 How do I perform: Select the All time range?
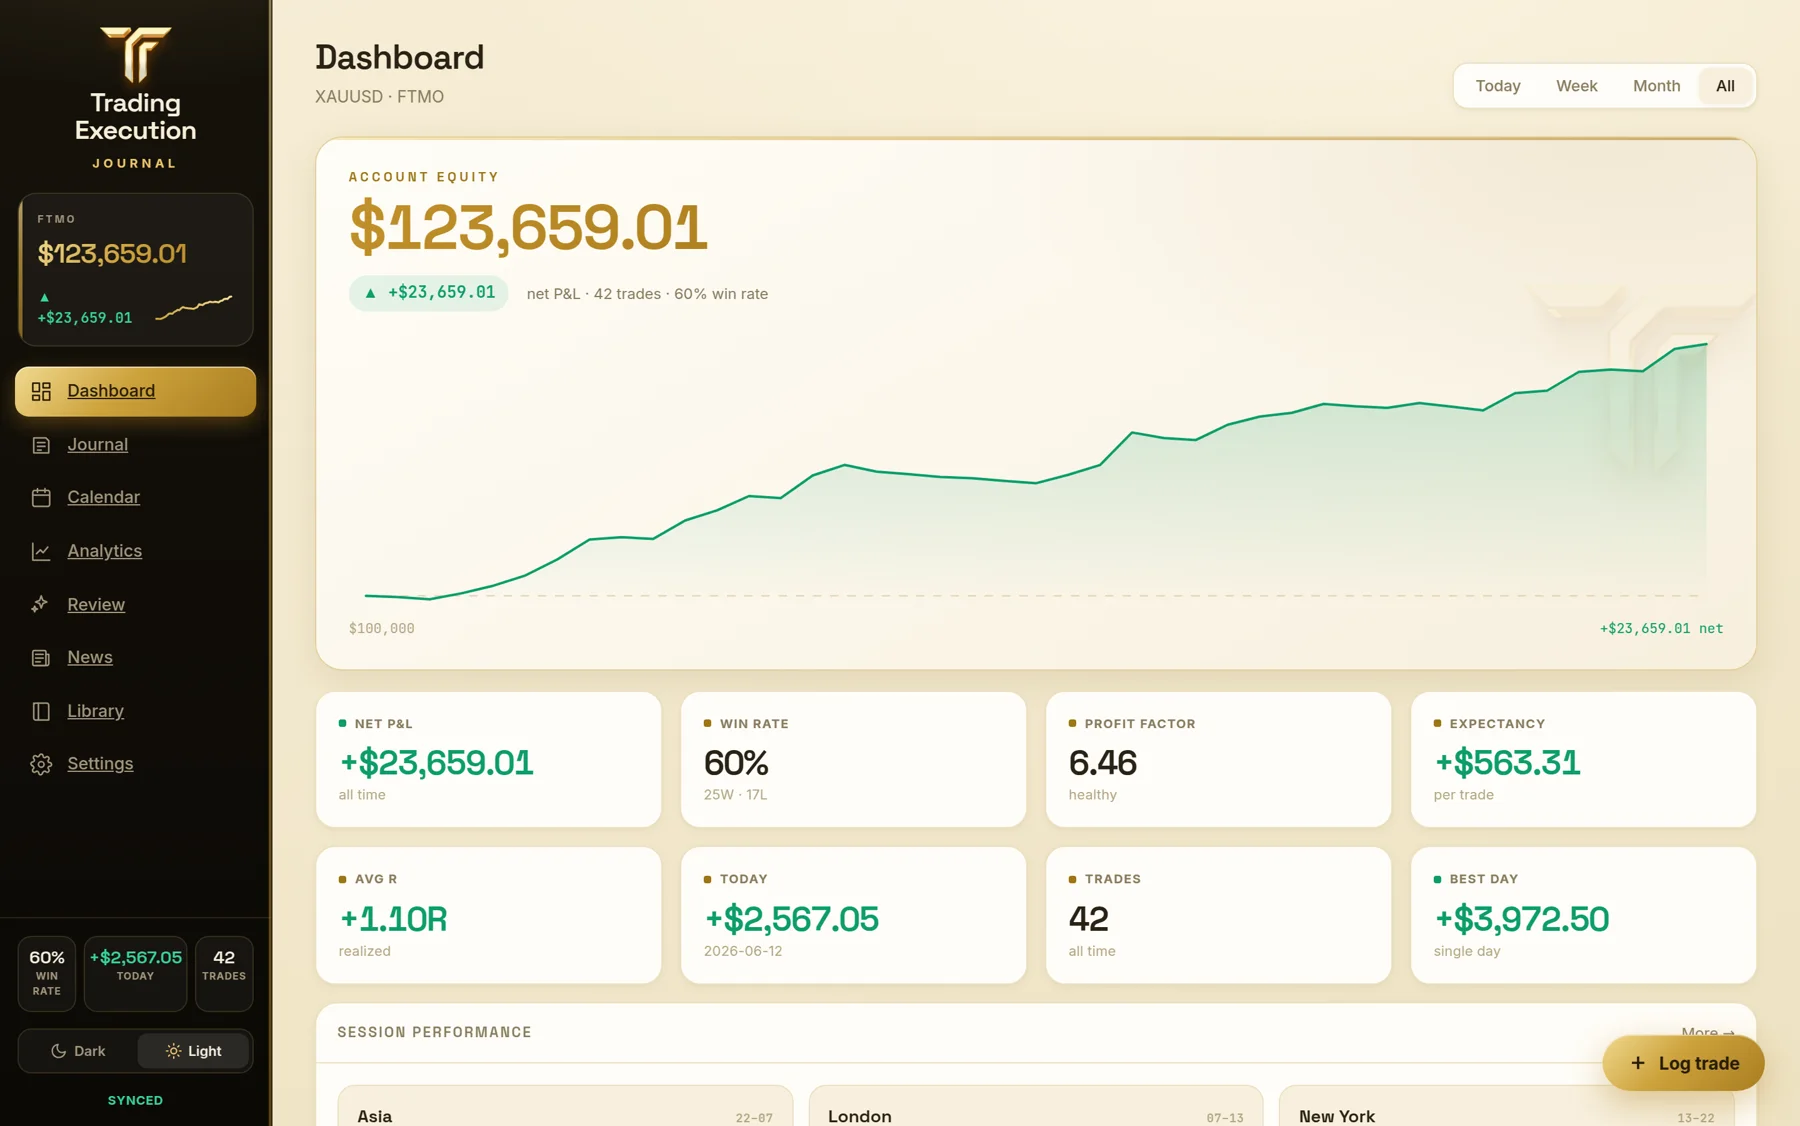[x=1726, y=86]
